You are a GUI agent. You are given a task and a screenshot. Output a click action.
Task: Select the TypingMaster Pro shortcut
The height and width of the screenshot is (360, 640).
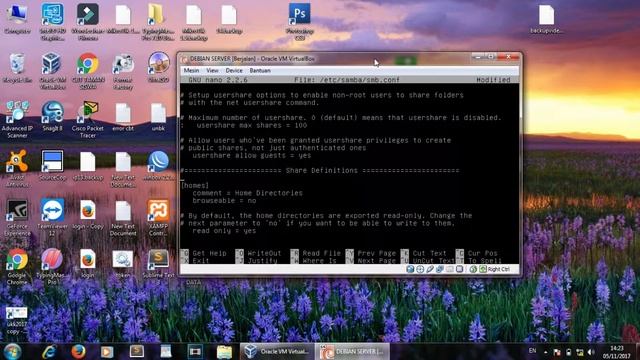tap(52, 266)
